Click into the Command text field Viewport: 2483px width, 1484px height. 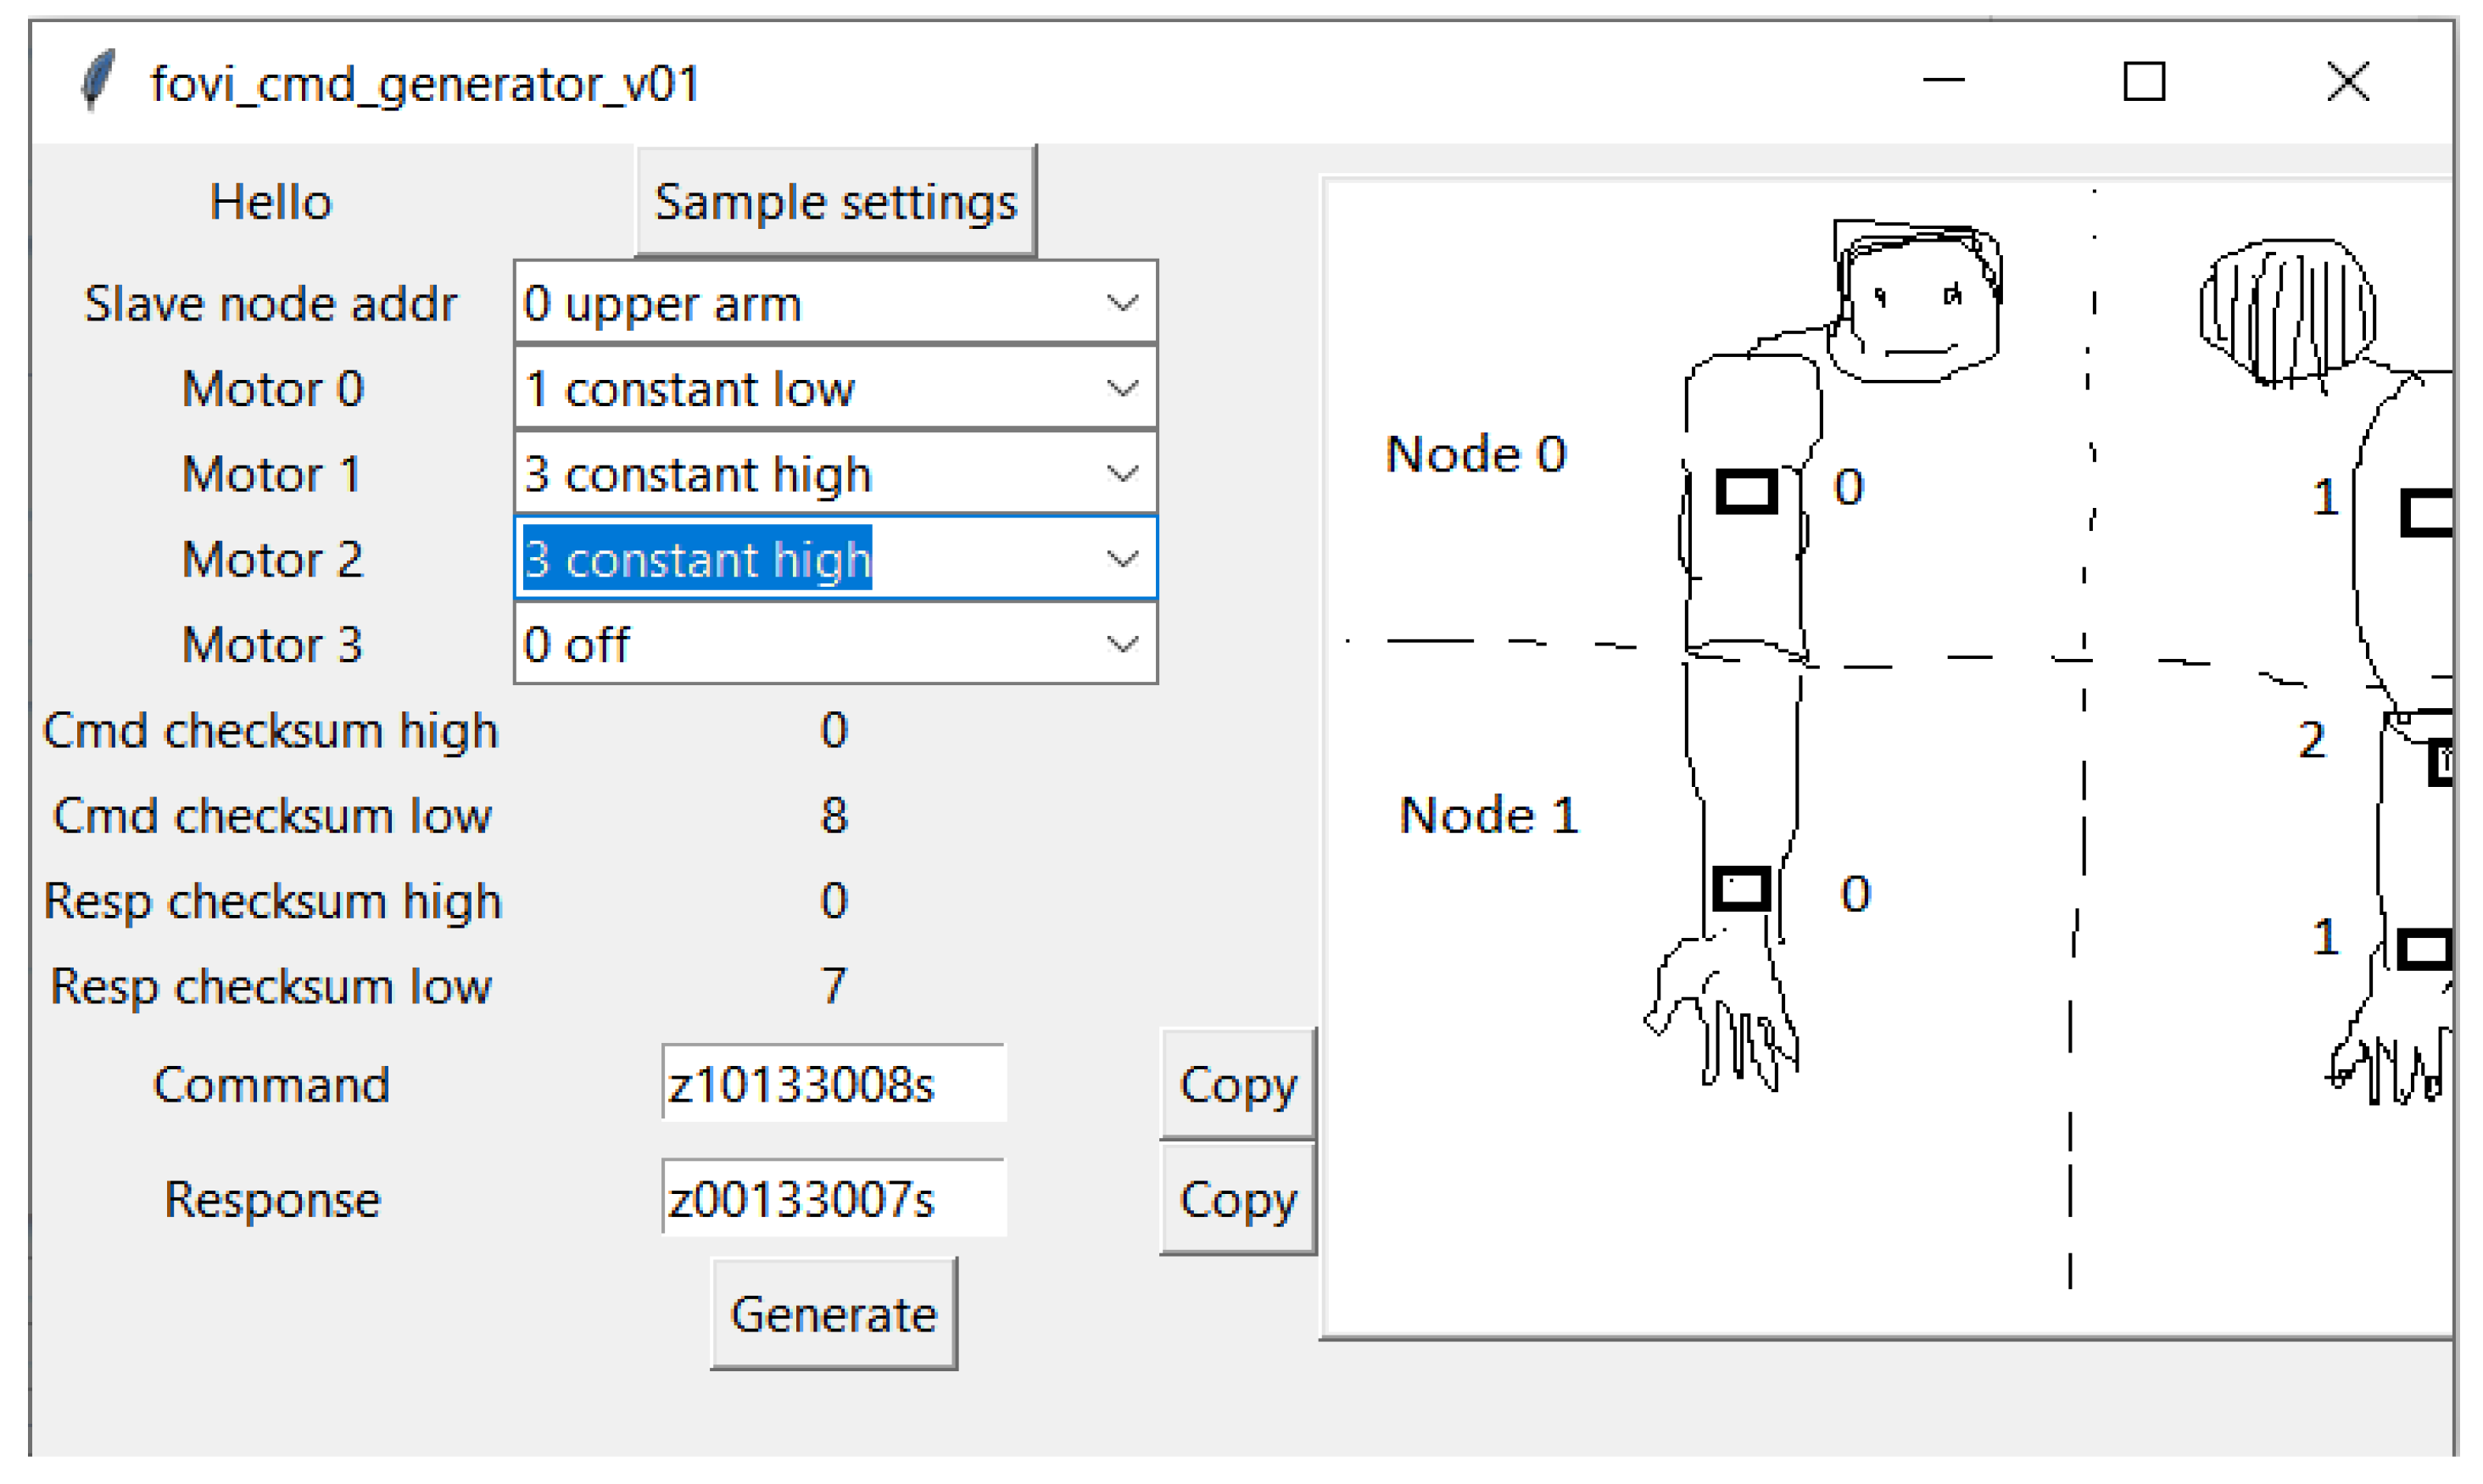click(833, 1084)
